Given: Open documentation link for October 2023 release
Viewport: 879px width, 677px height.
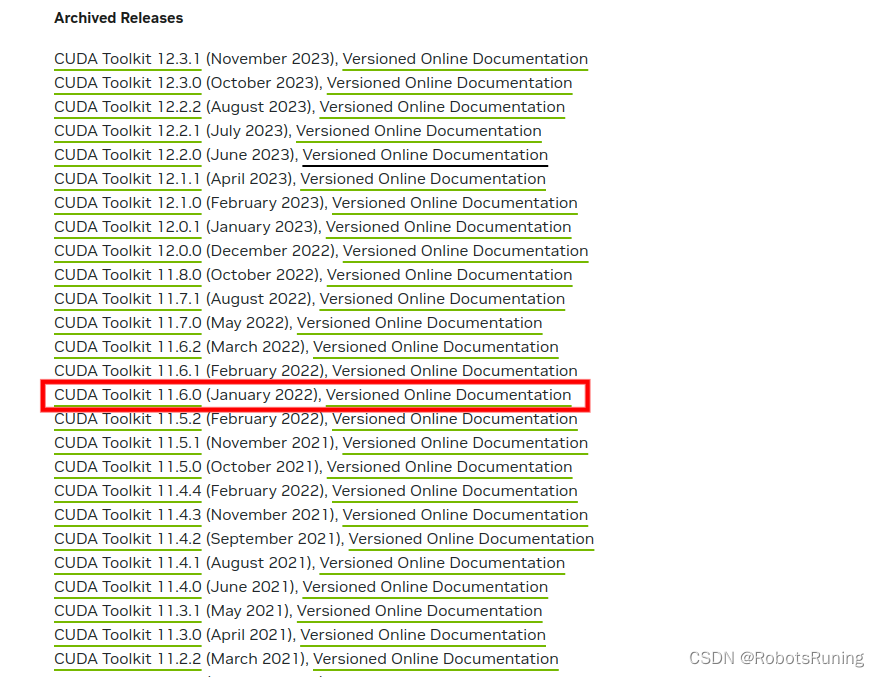Looking at the screenshot, I should [450, 83].
